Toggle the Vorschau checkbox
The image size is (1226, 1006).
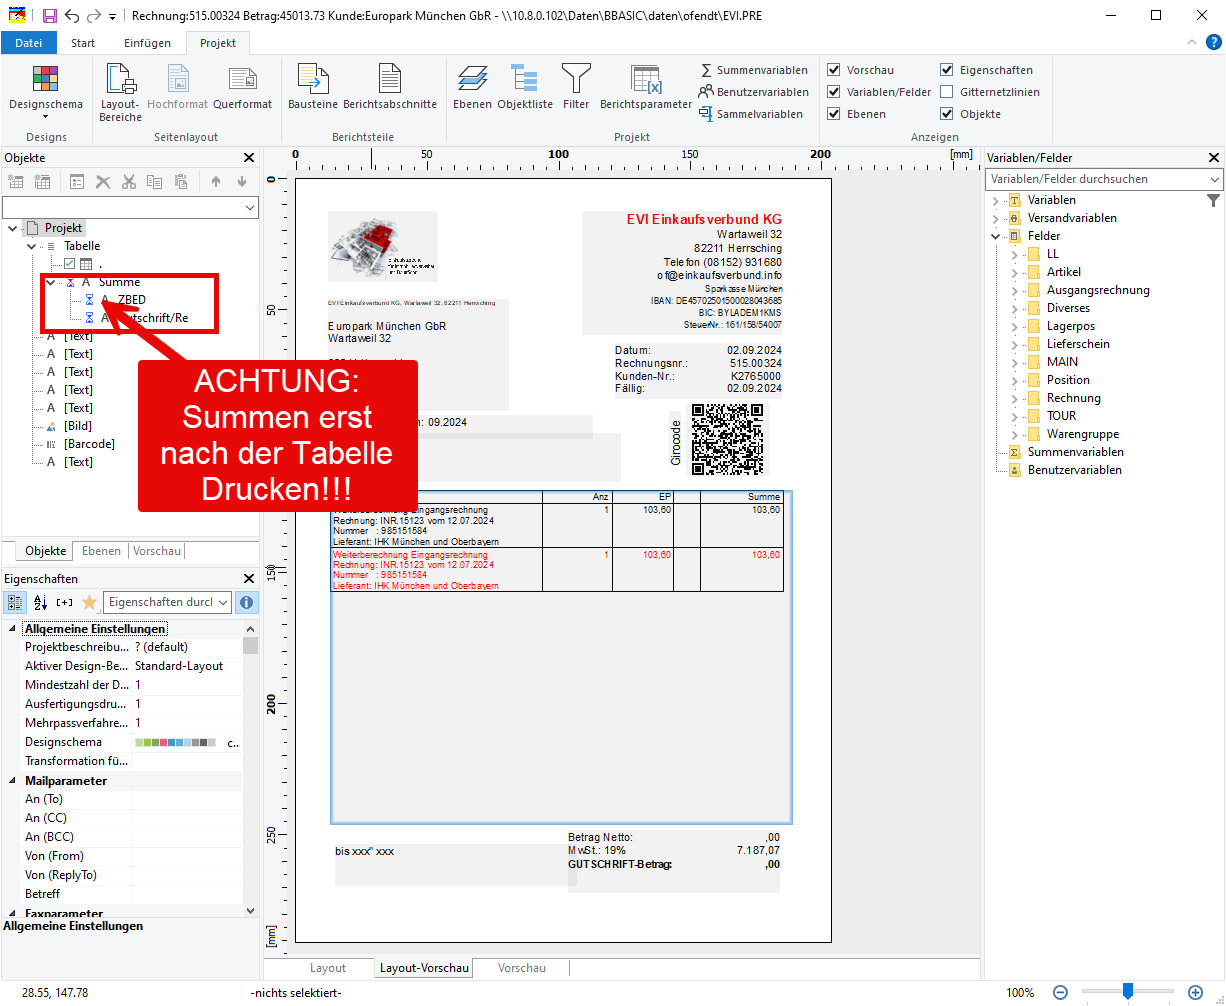[x=834, y=70]
